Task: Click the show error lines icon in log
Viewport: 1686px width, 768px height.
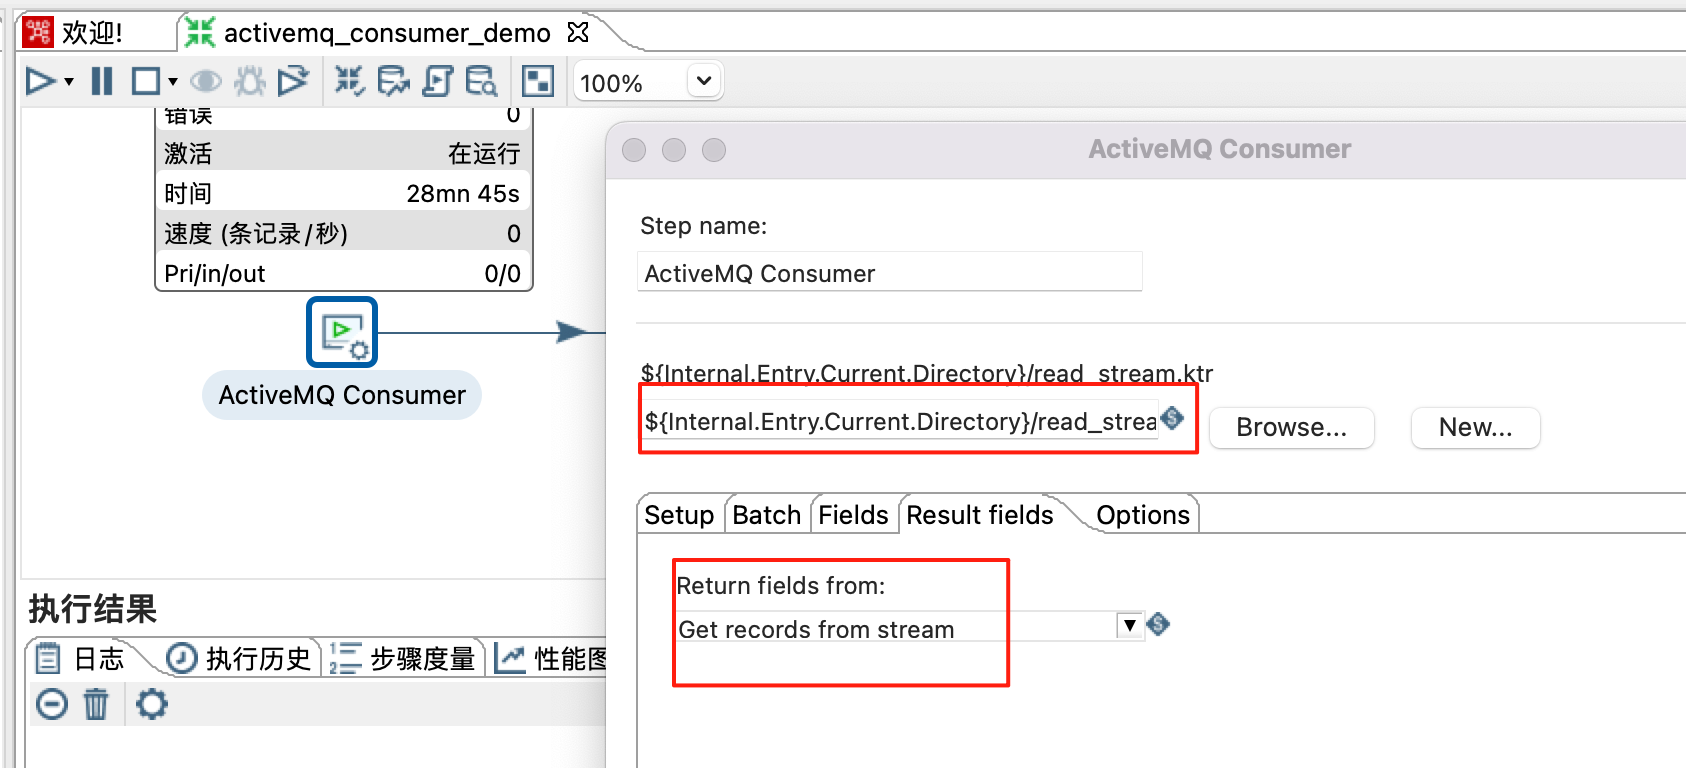Action: click(x=51, y=704)
